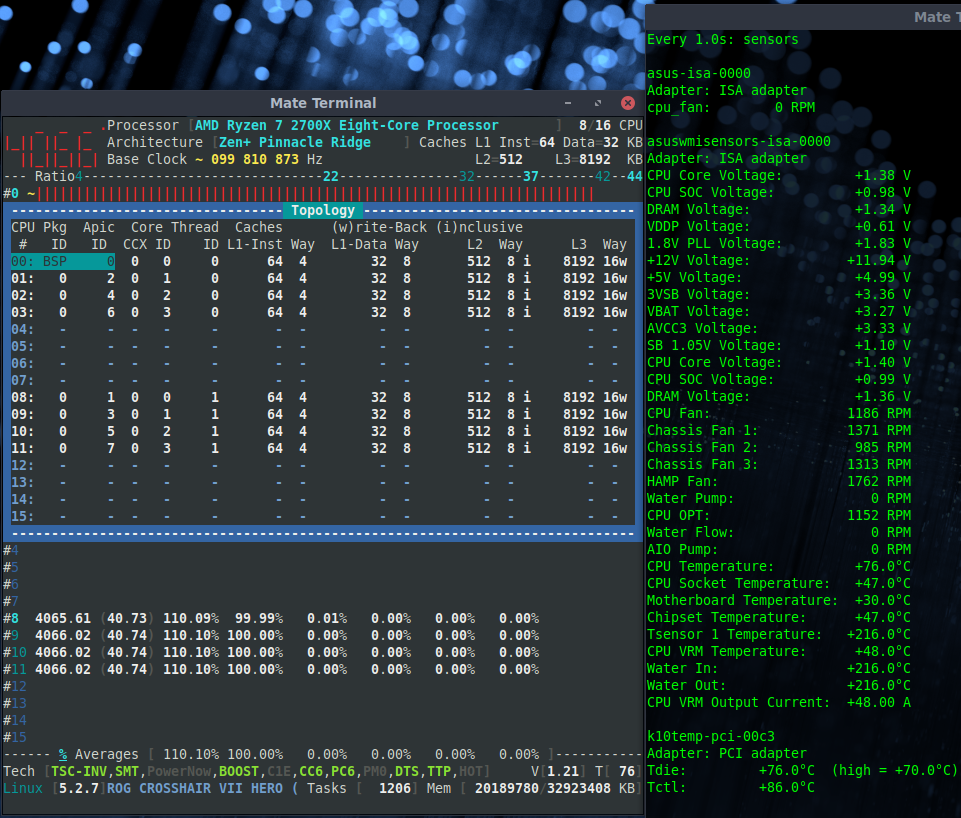Click the Base Clock value 099 810 873
The height and width of the screenshot is (818, 961).
255,159
